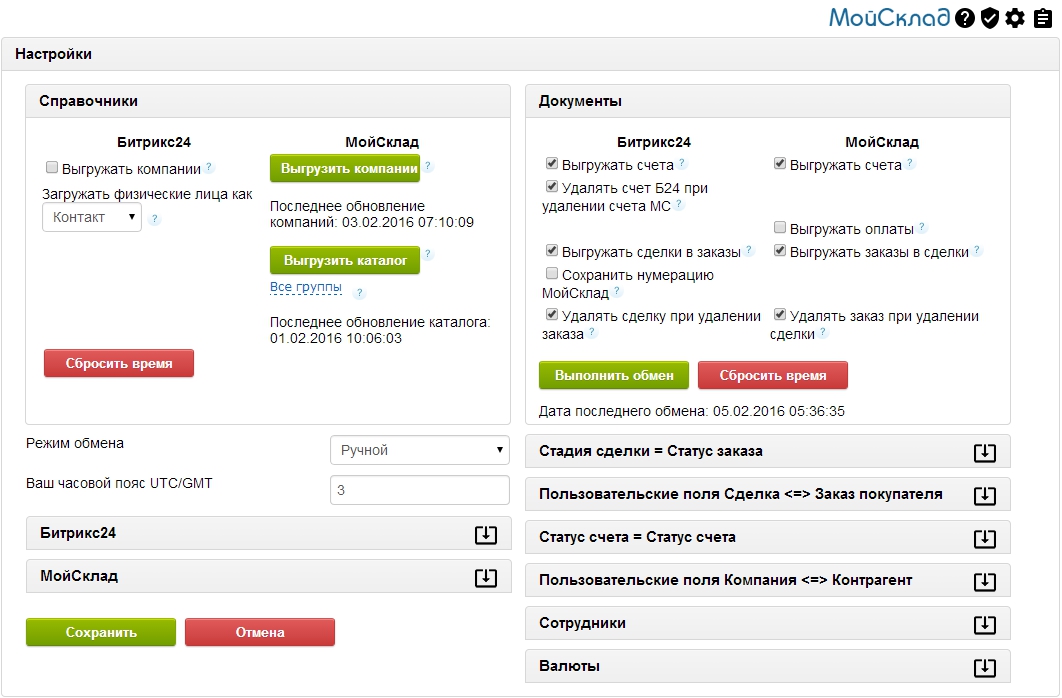Enable the Выгружать компании checkbox

(x=51, y=169)
